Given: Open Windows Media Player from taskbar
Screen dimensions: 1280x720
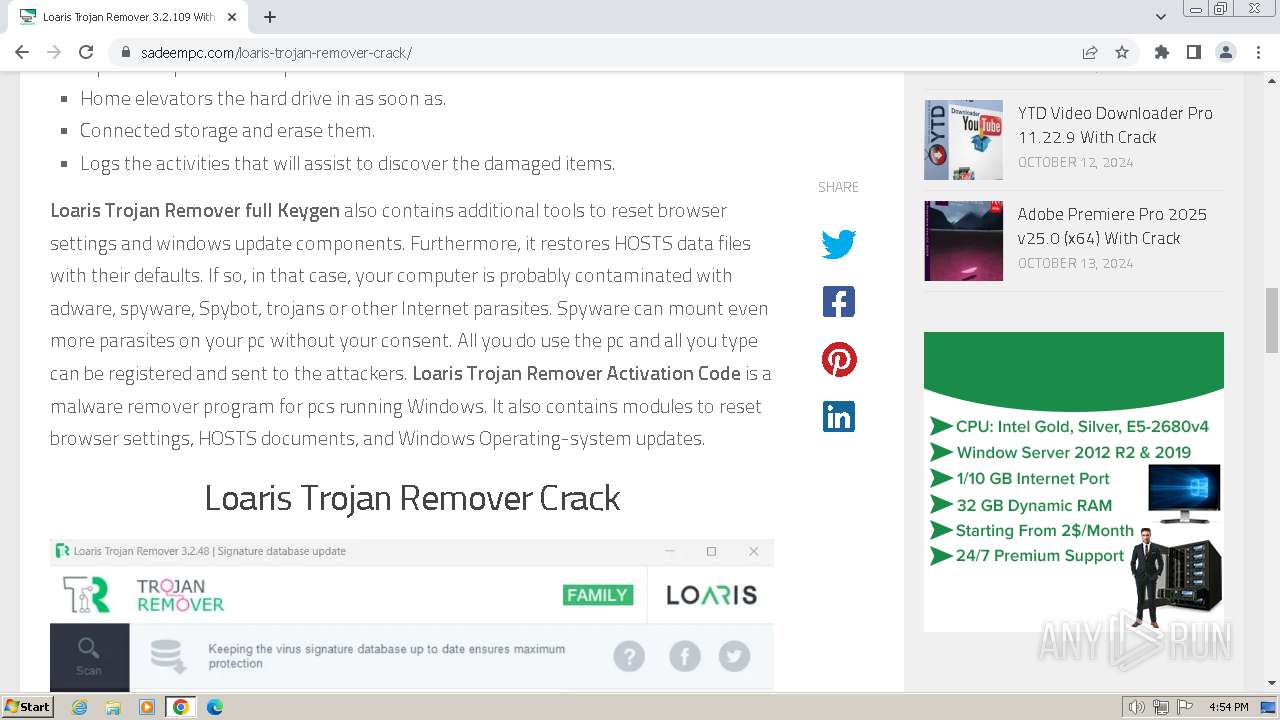Looking at the screenshot, I should point(147,707).
